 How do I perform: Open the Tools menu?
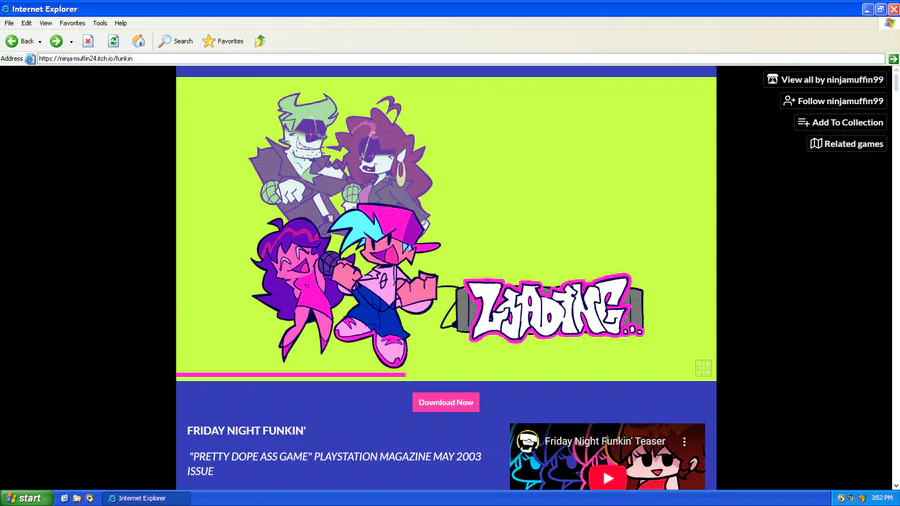tap(100, 23)
